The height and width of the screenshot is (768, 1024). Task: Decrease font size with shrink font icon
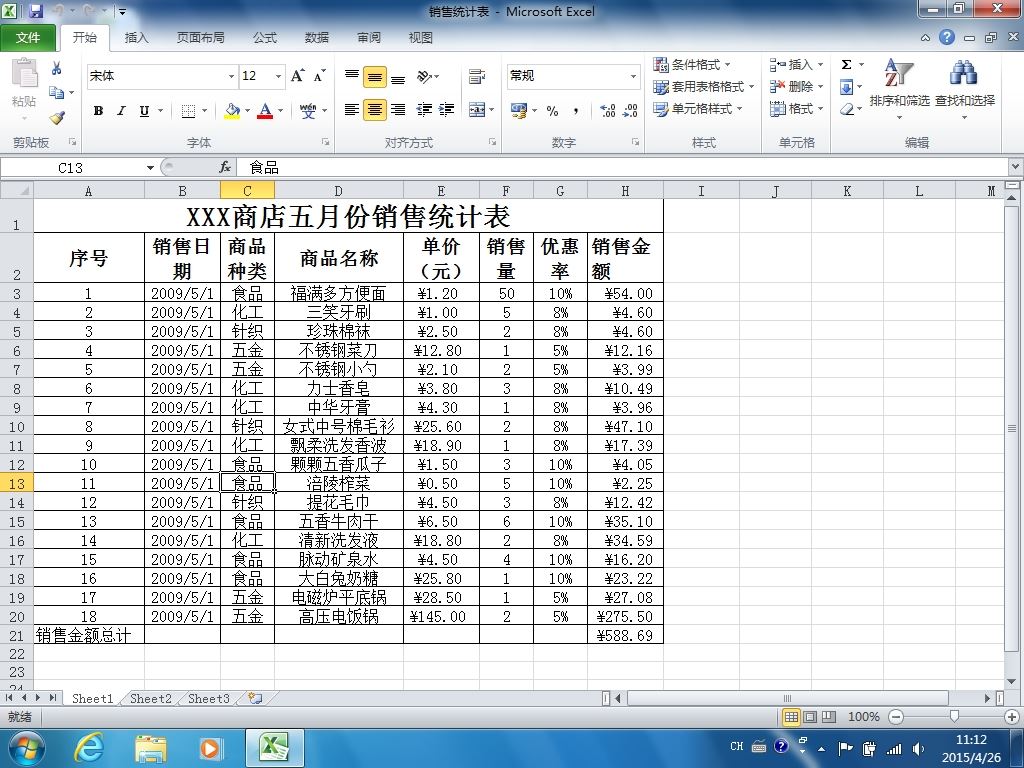click(319, 76)
